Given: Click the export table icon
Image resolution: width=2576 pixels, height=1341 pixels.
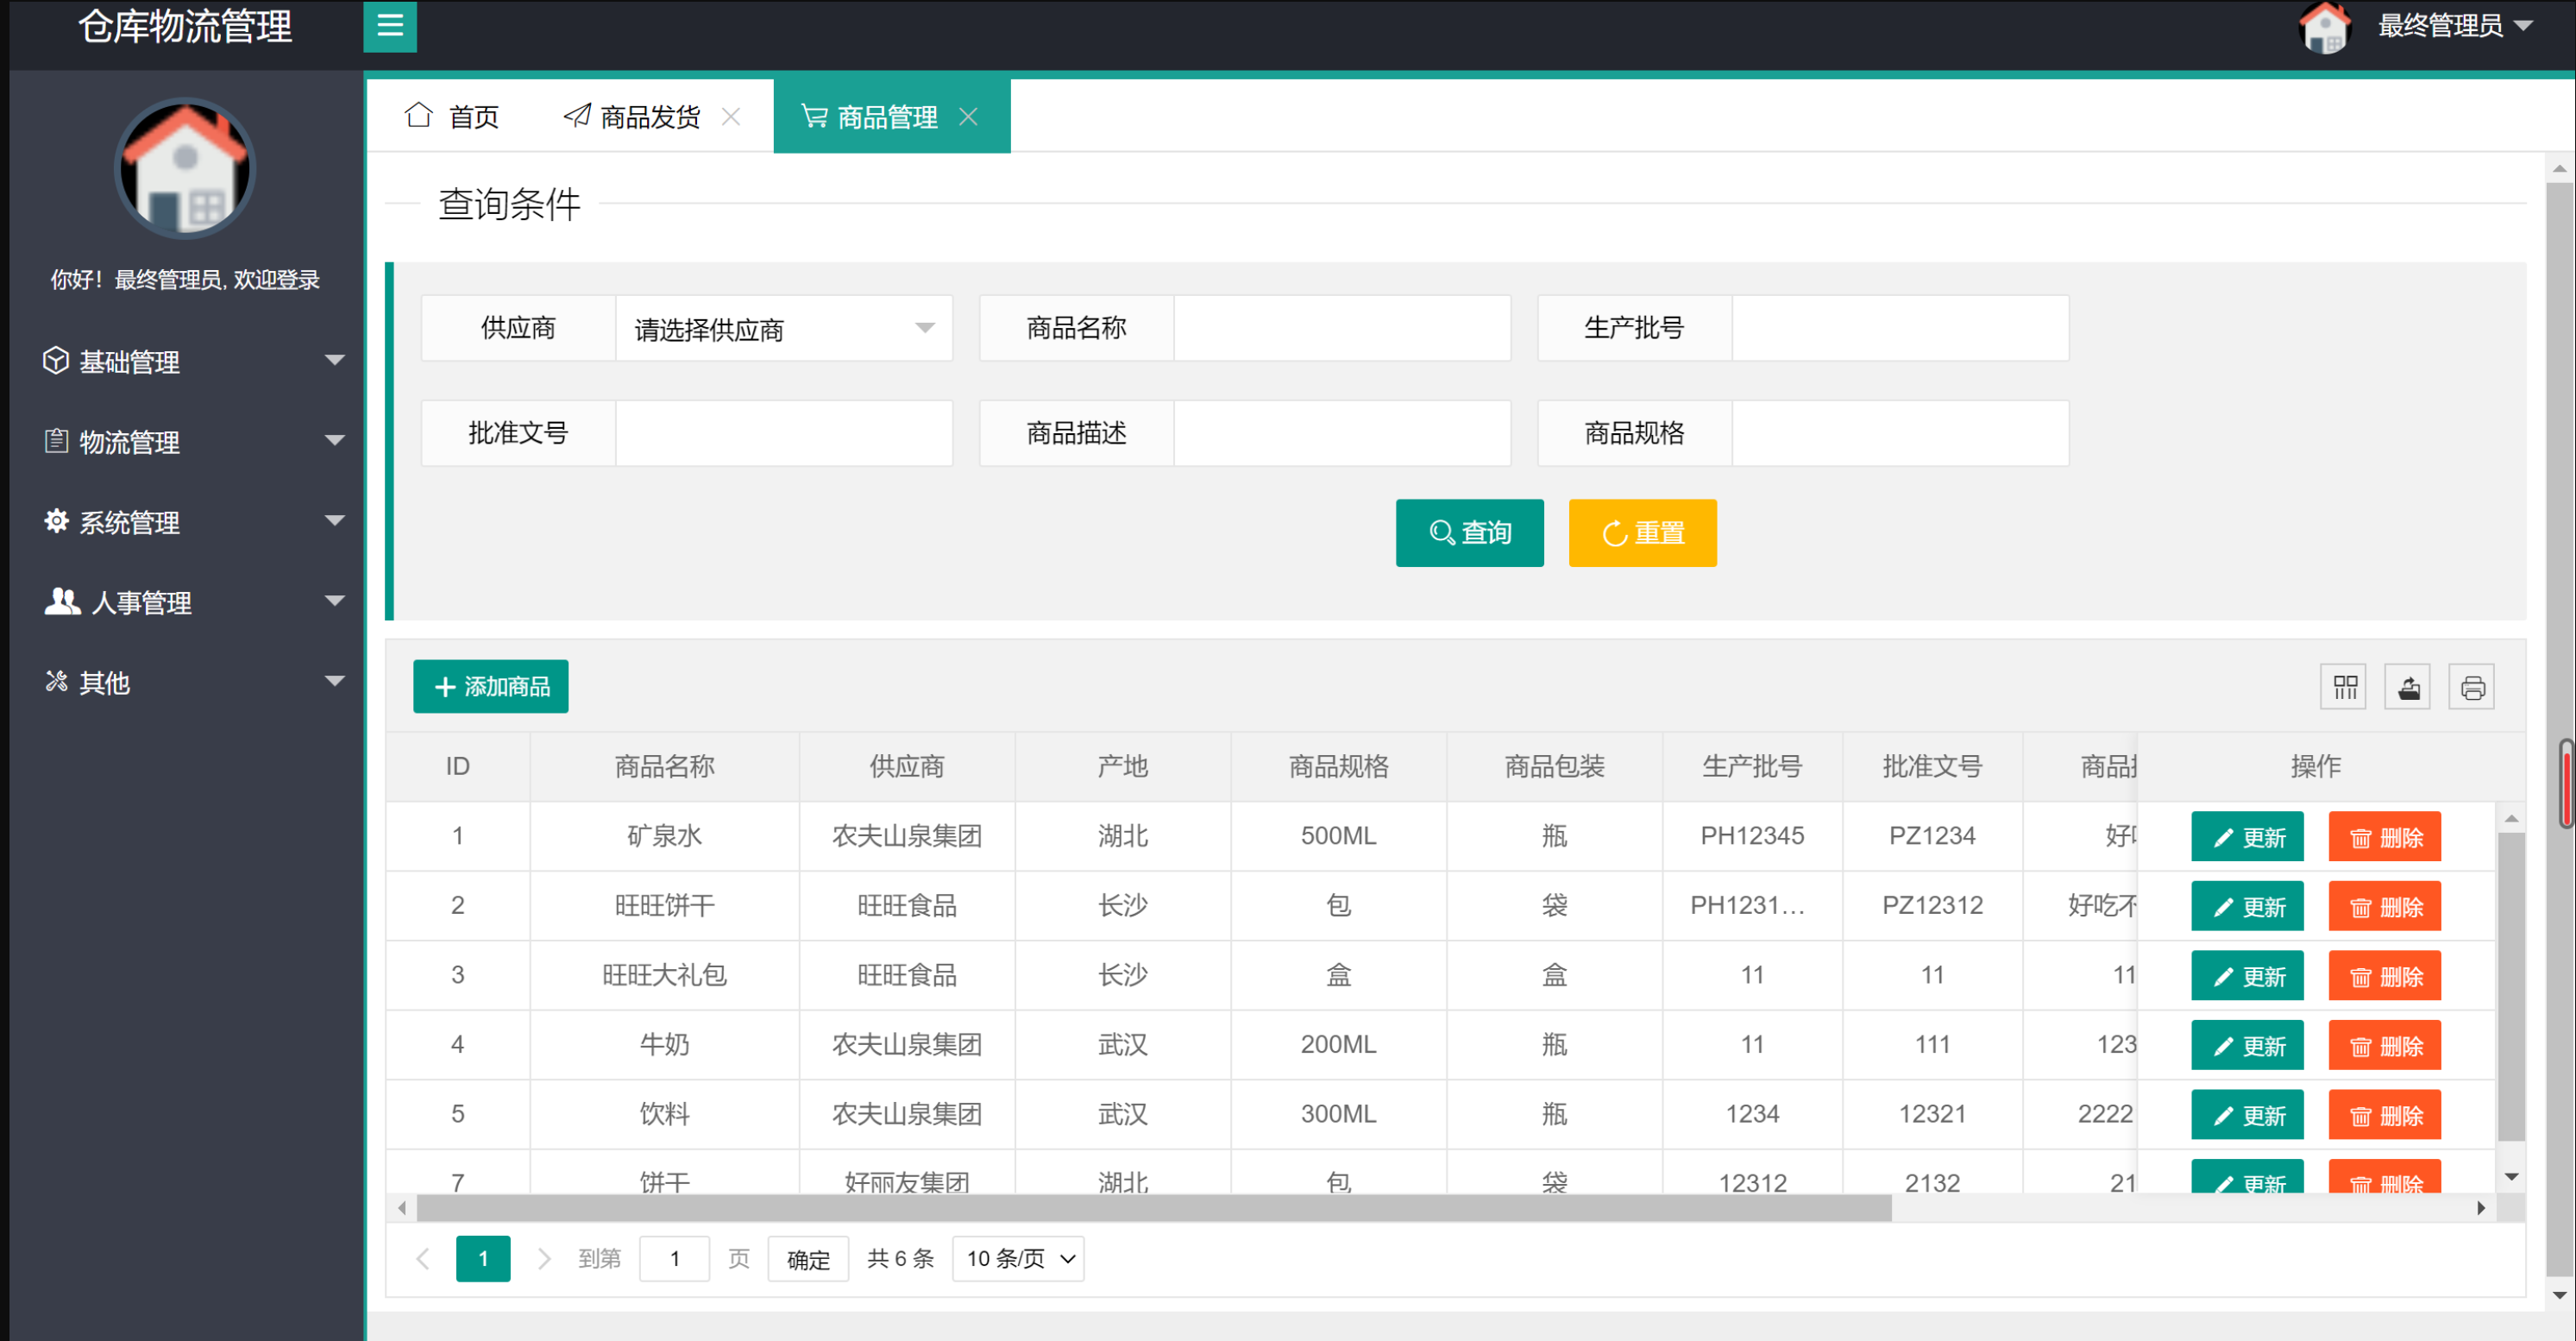Looking at the screenshot, I should point(2407,687).
